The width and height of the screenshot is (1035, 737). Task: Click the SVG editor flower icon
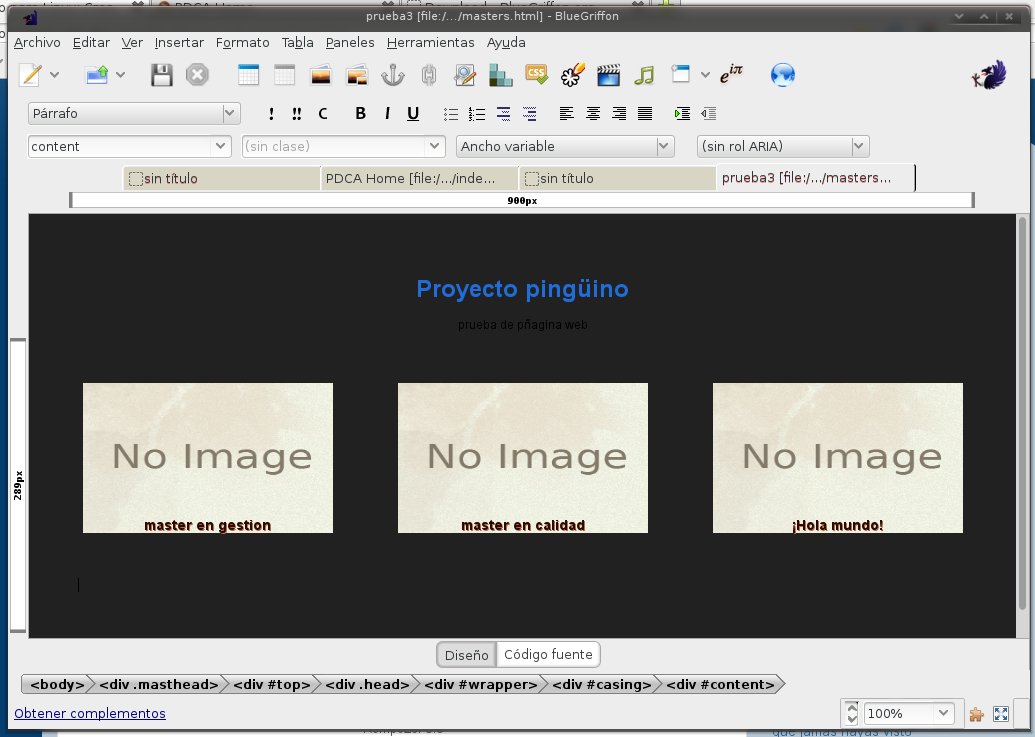click(572, 75)
